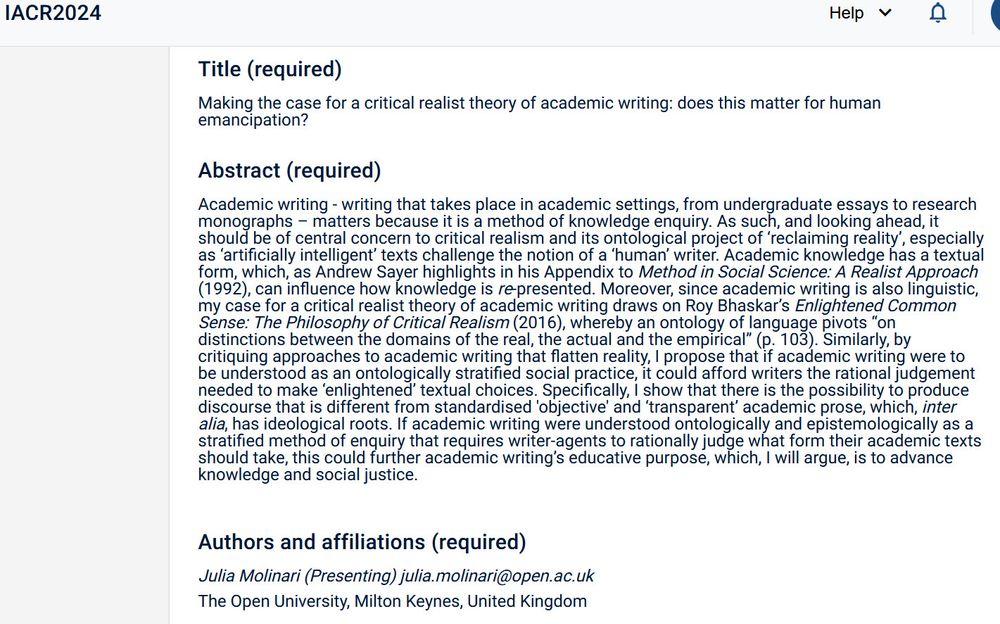Click the gray left sidebar panel
This screenshot has width=1000, height=624.
coord(85,330)
